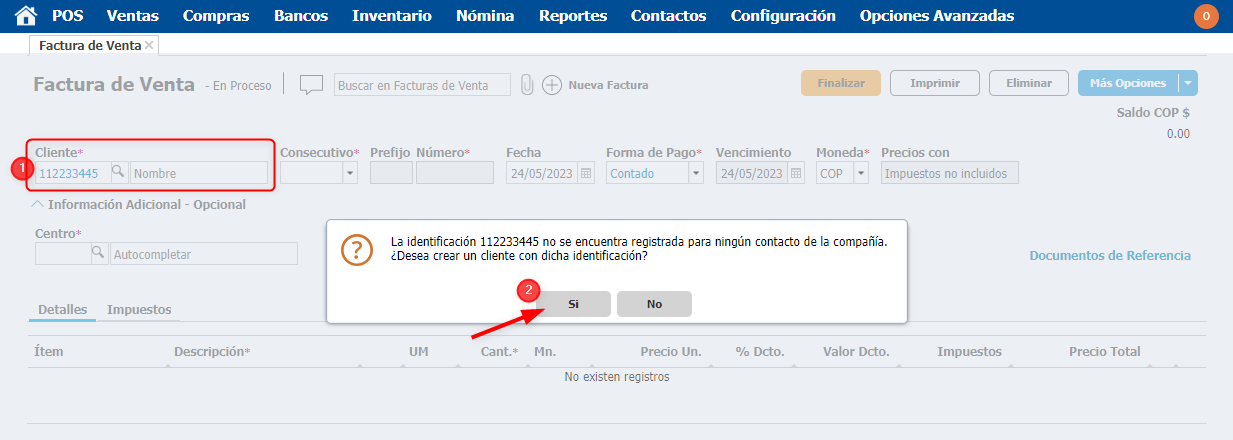Click the home icon in navigation bar
1233x440 pixels.
[26, 16]
